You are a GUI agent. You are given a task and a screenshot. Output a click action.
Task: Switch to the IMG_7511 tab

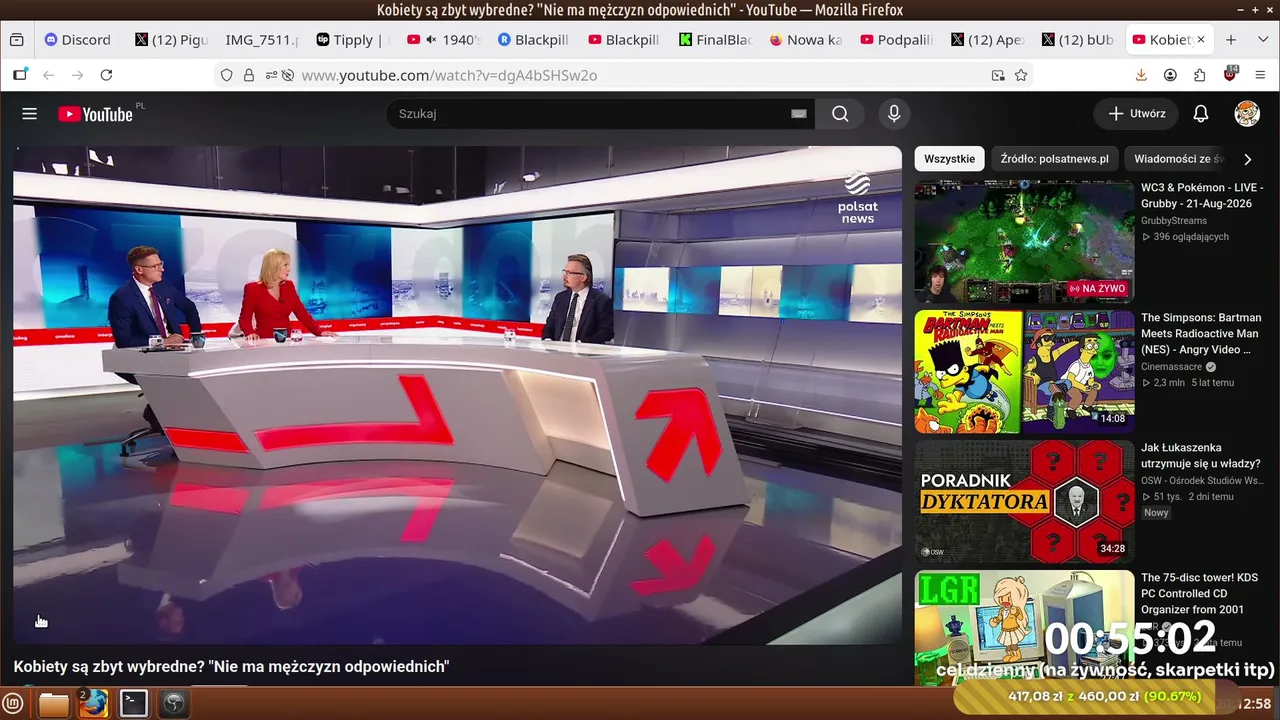coord(259,40)
